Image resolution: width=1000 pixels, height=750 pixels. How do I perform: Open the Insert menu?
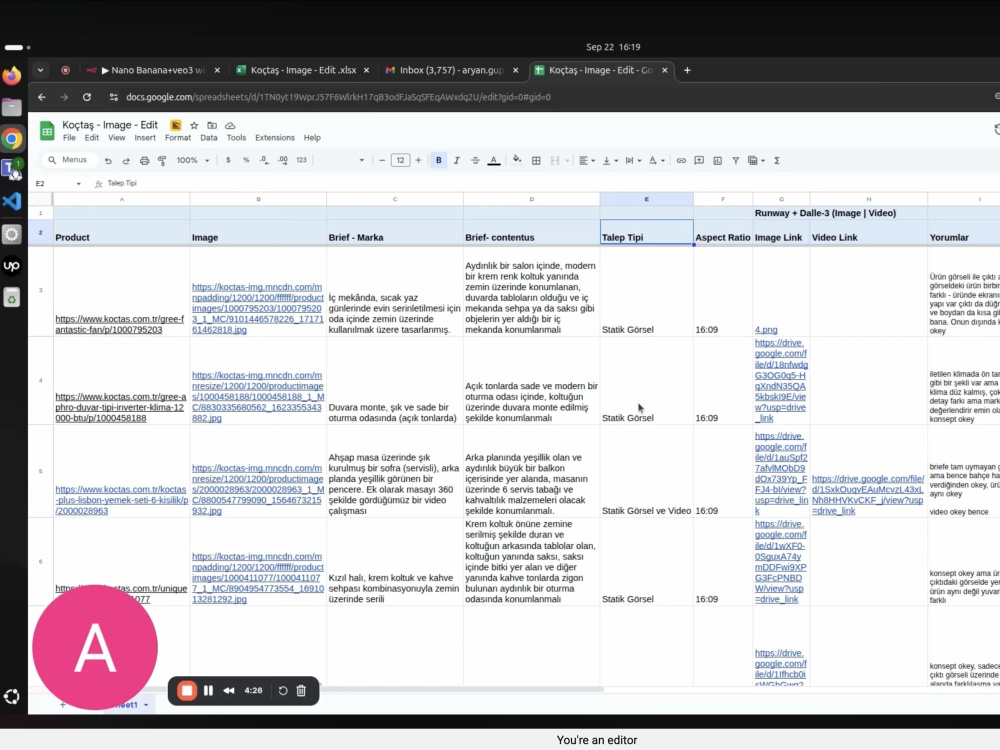[145, 138]
